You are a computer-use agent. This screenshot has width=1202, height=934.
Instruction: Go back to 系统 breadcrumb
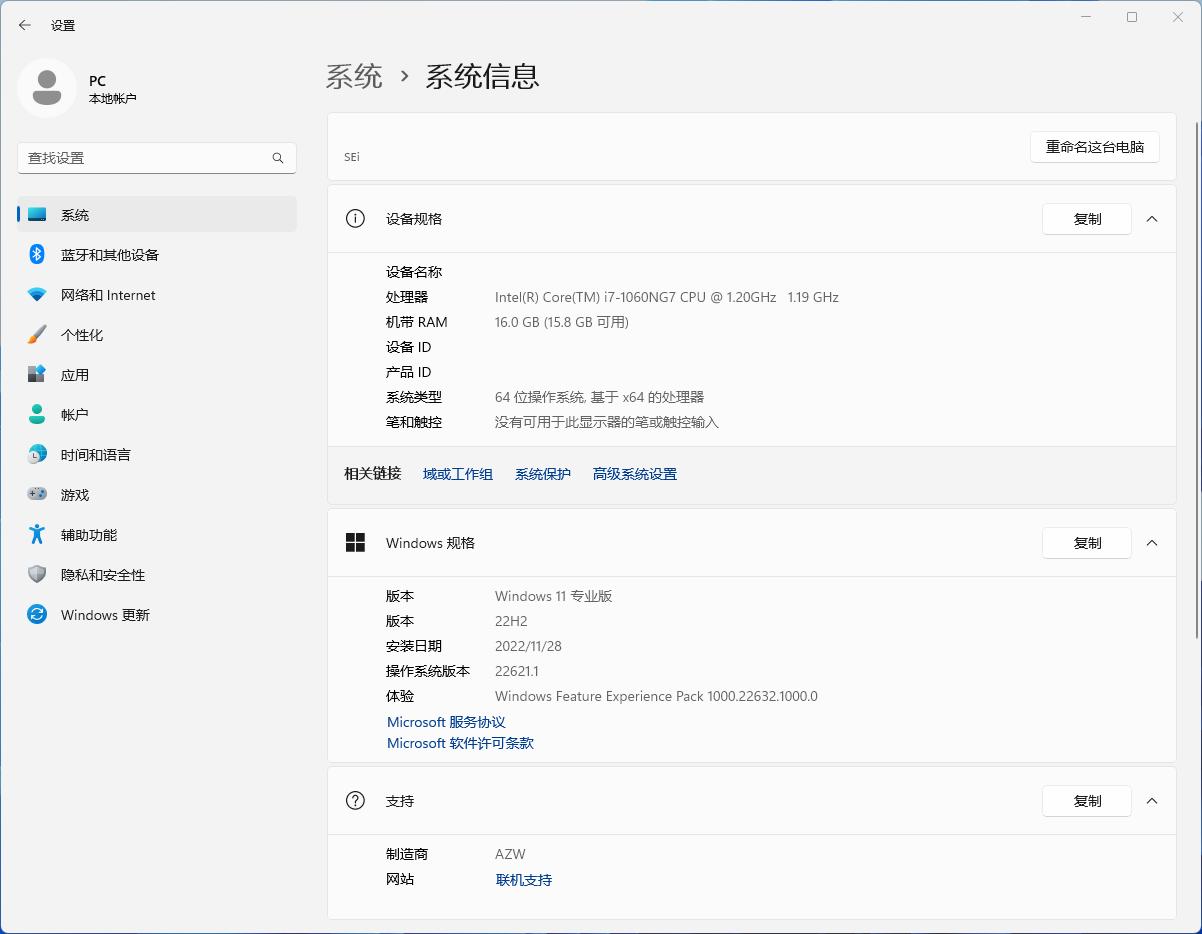point(354,77)
